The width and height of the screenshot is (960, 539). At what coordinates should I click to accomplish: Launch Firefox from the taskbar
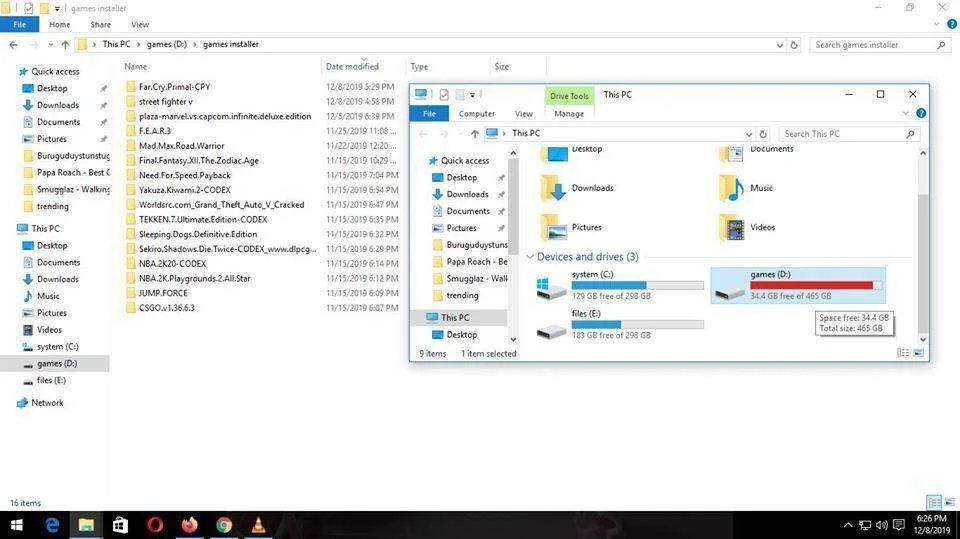pos(190,525)
